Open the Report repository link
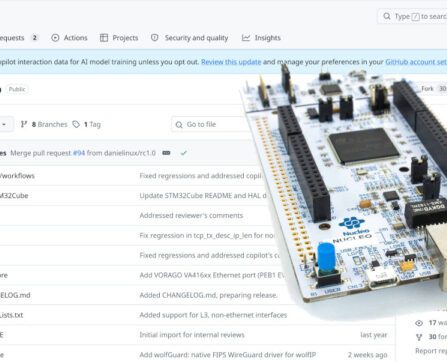 click(x=431, y=351)
